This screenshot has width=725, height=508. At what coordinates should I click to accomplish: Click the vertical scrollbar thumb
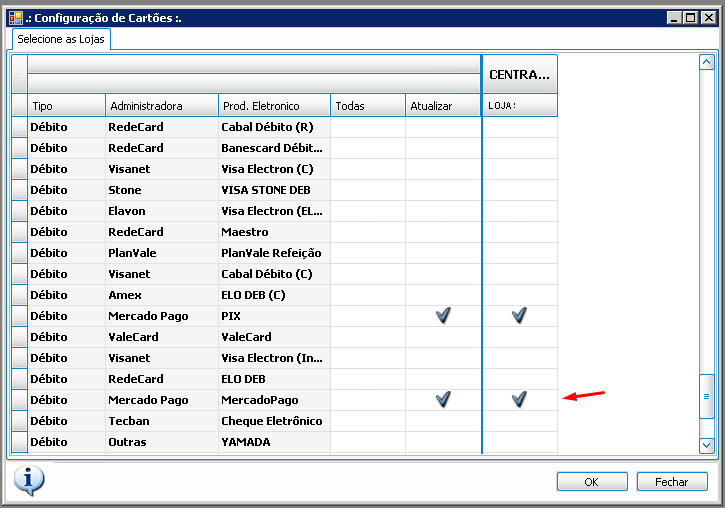click(707, 396)
